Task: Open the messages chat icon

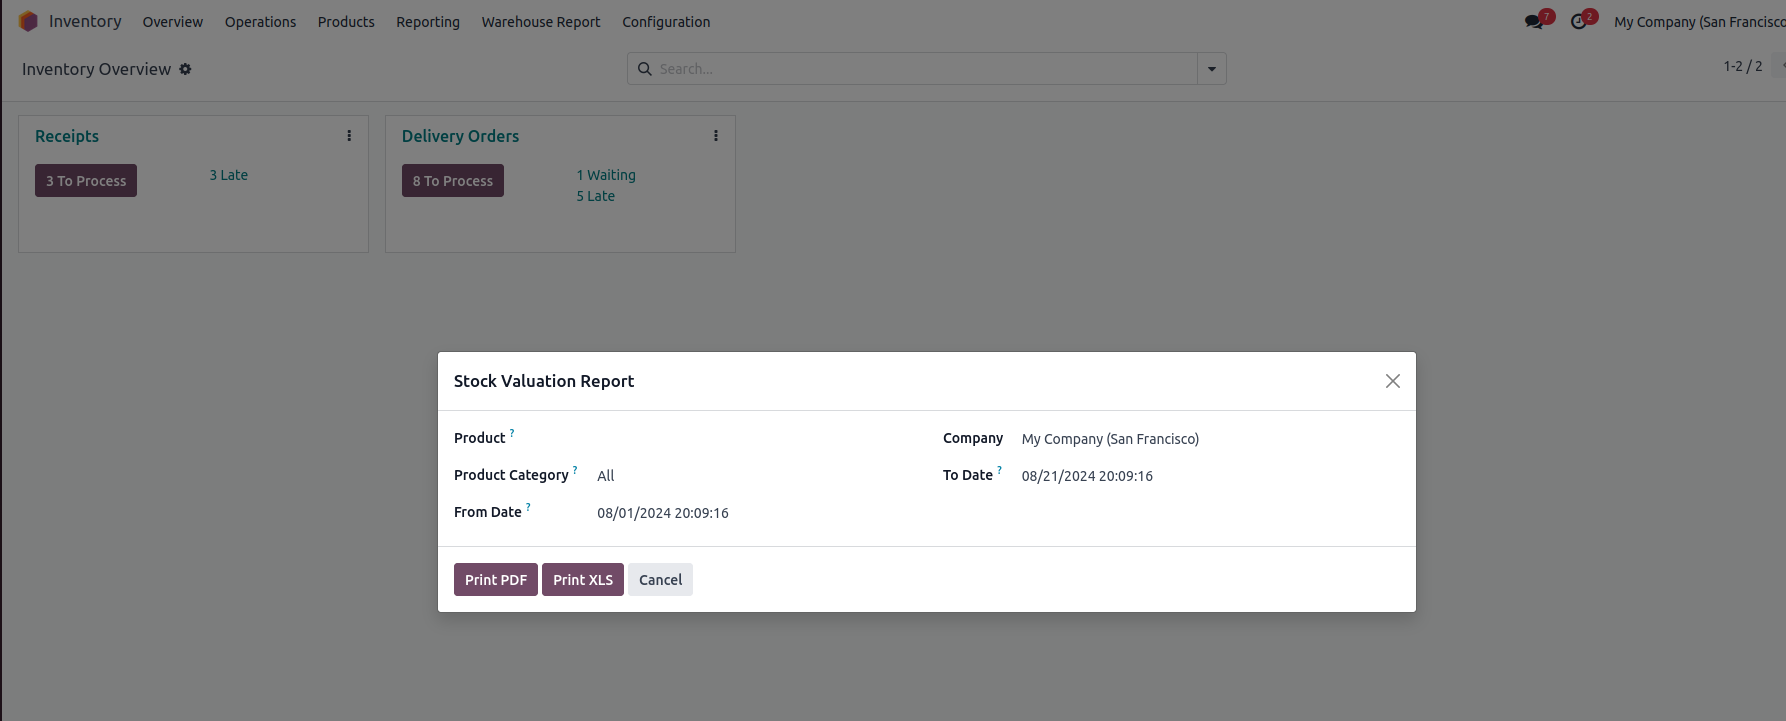Action: 1534,22
